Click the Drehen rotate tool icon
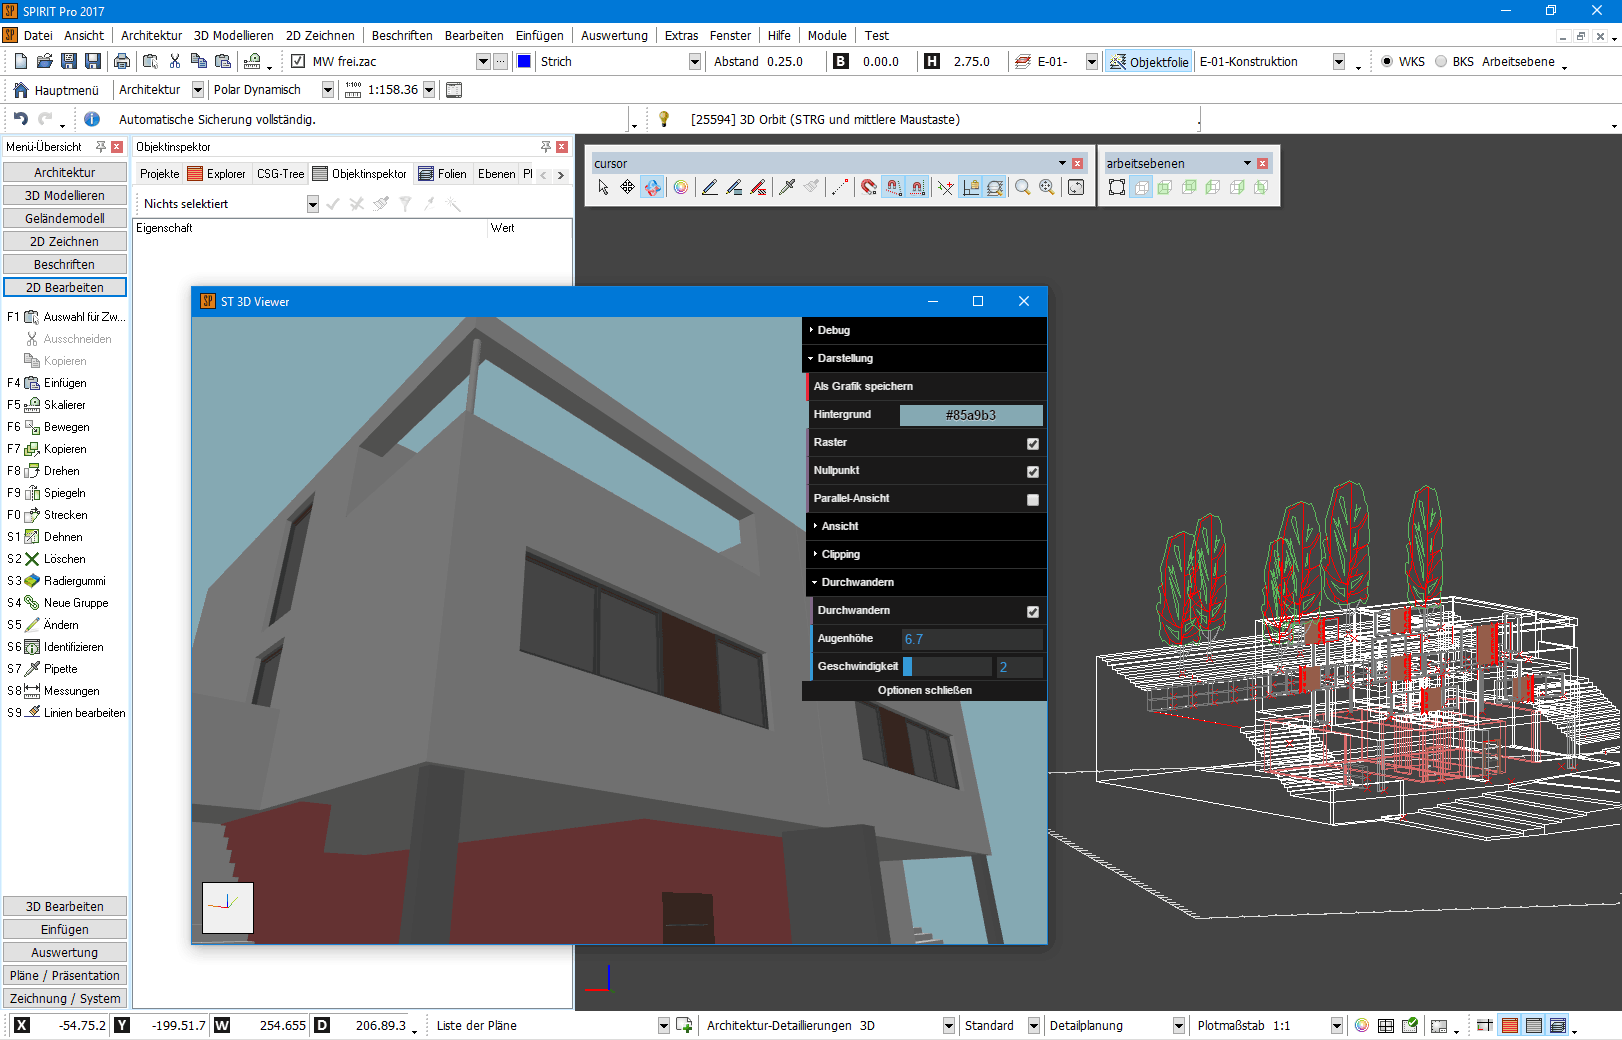The image size is (1622, 1040). [x=32, y=471]
